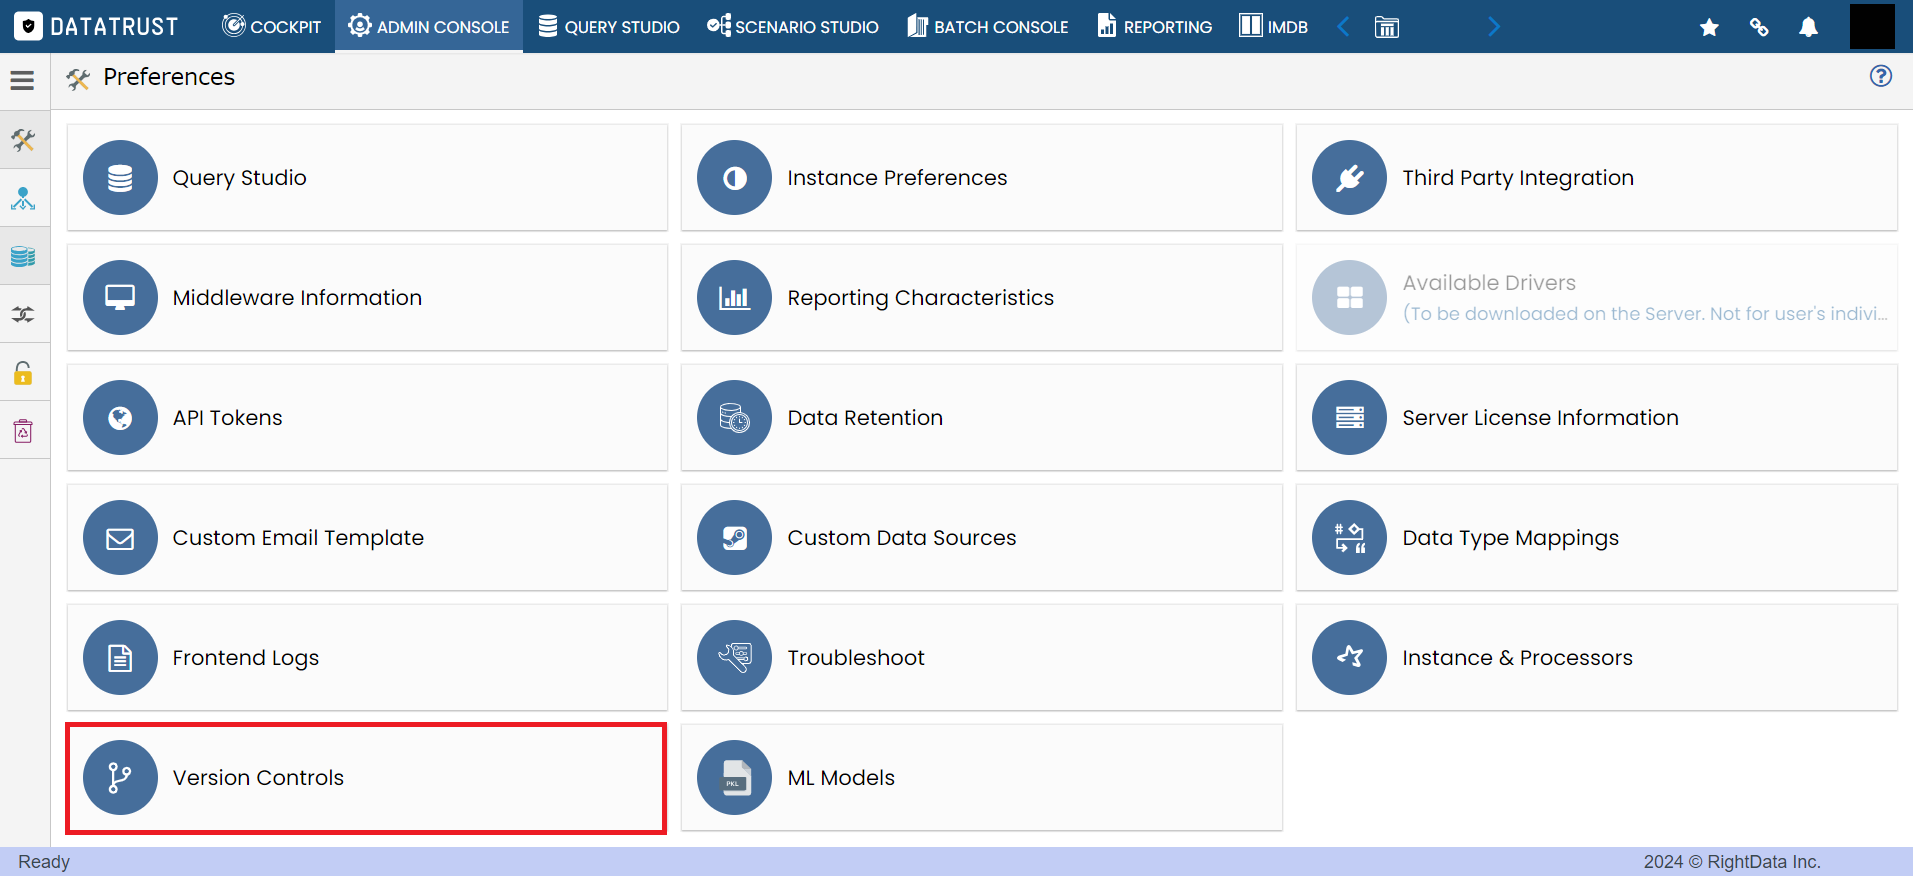Open Troubleshoot label
Screen dimensions: 1913x876
pos(856,658)
